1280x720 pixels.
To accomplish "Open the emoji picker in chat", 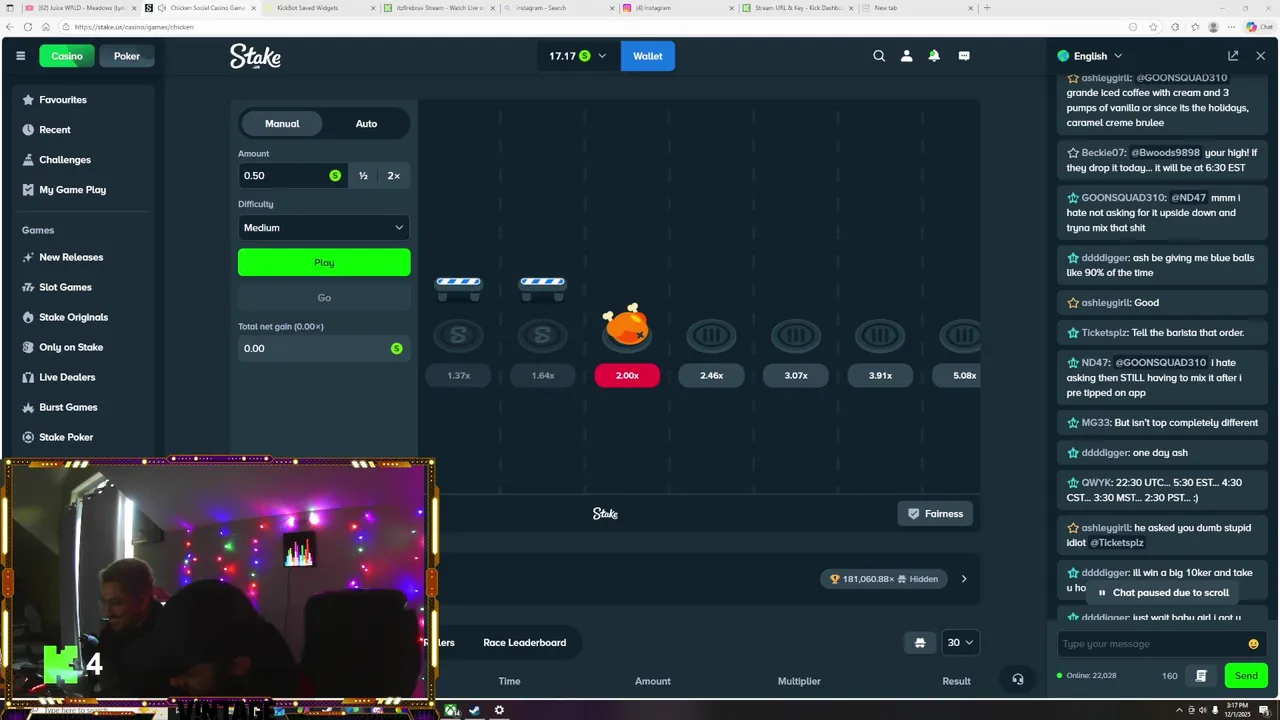I will tap(1253, 644).
